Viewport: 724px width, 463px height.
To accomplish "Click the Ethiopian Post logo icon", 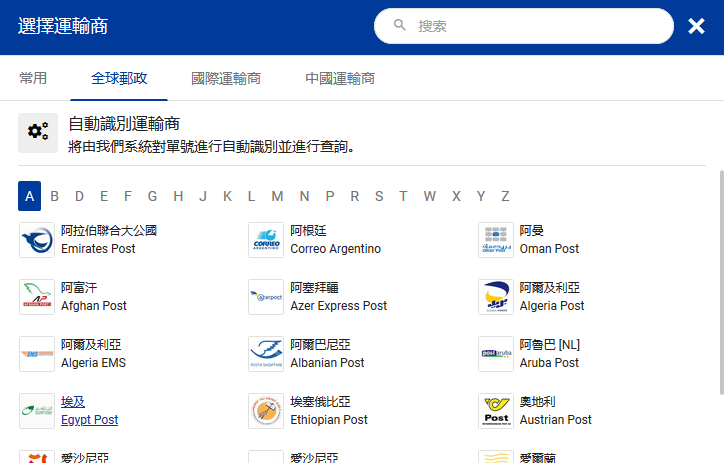I will coord(266,411).
